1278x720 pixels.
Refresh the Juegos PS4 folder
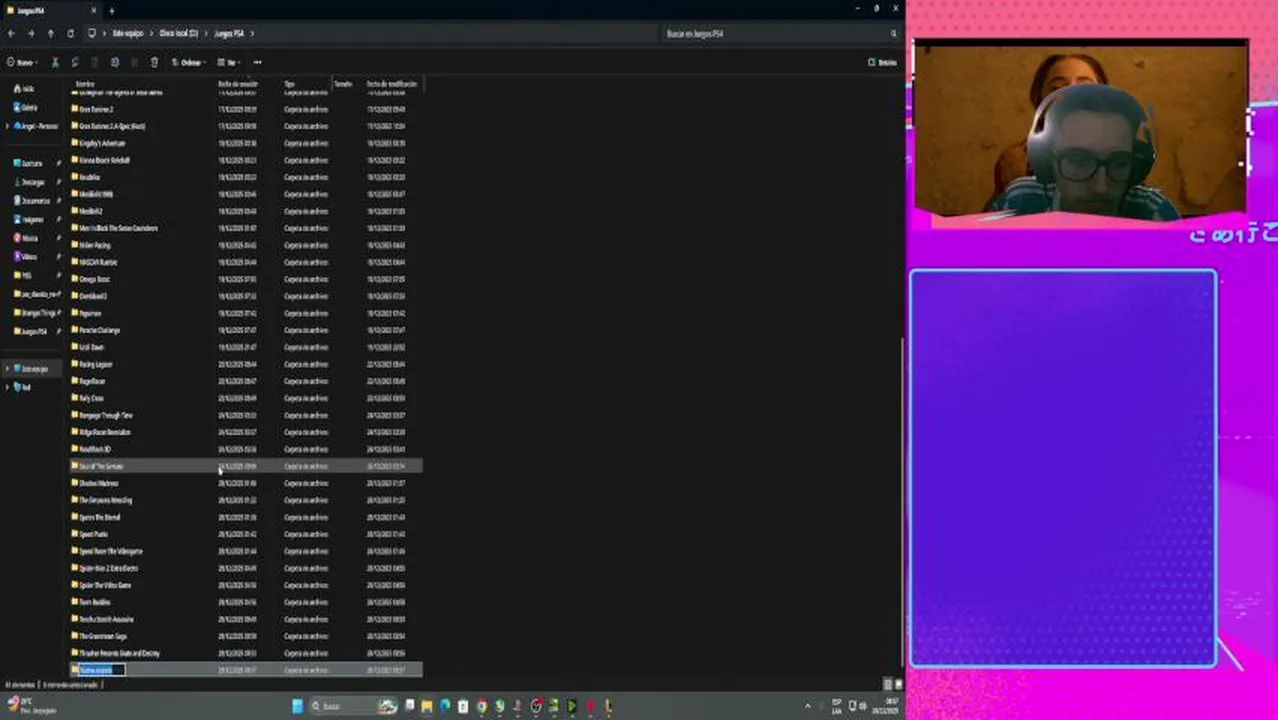coord(70,33)
